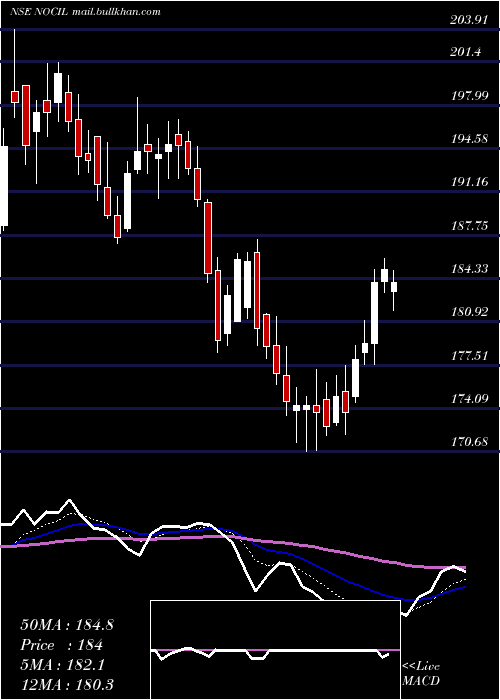The image size is (500, 700).
Task: Click the 191.16 price level label
Action: tap(469, 182)
